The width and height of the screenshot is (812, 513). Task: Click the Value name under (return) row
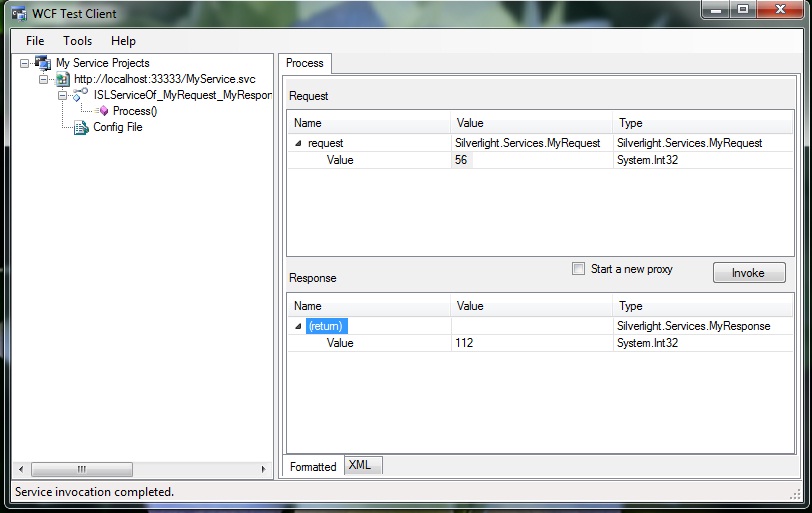pyautogui.click(x=340, y=343)
